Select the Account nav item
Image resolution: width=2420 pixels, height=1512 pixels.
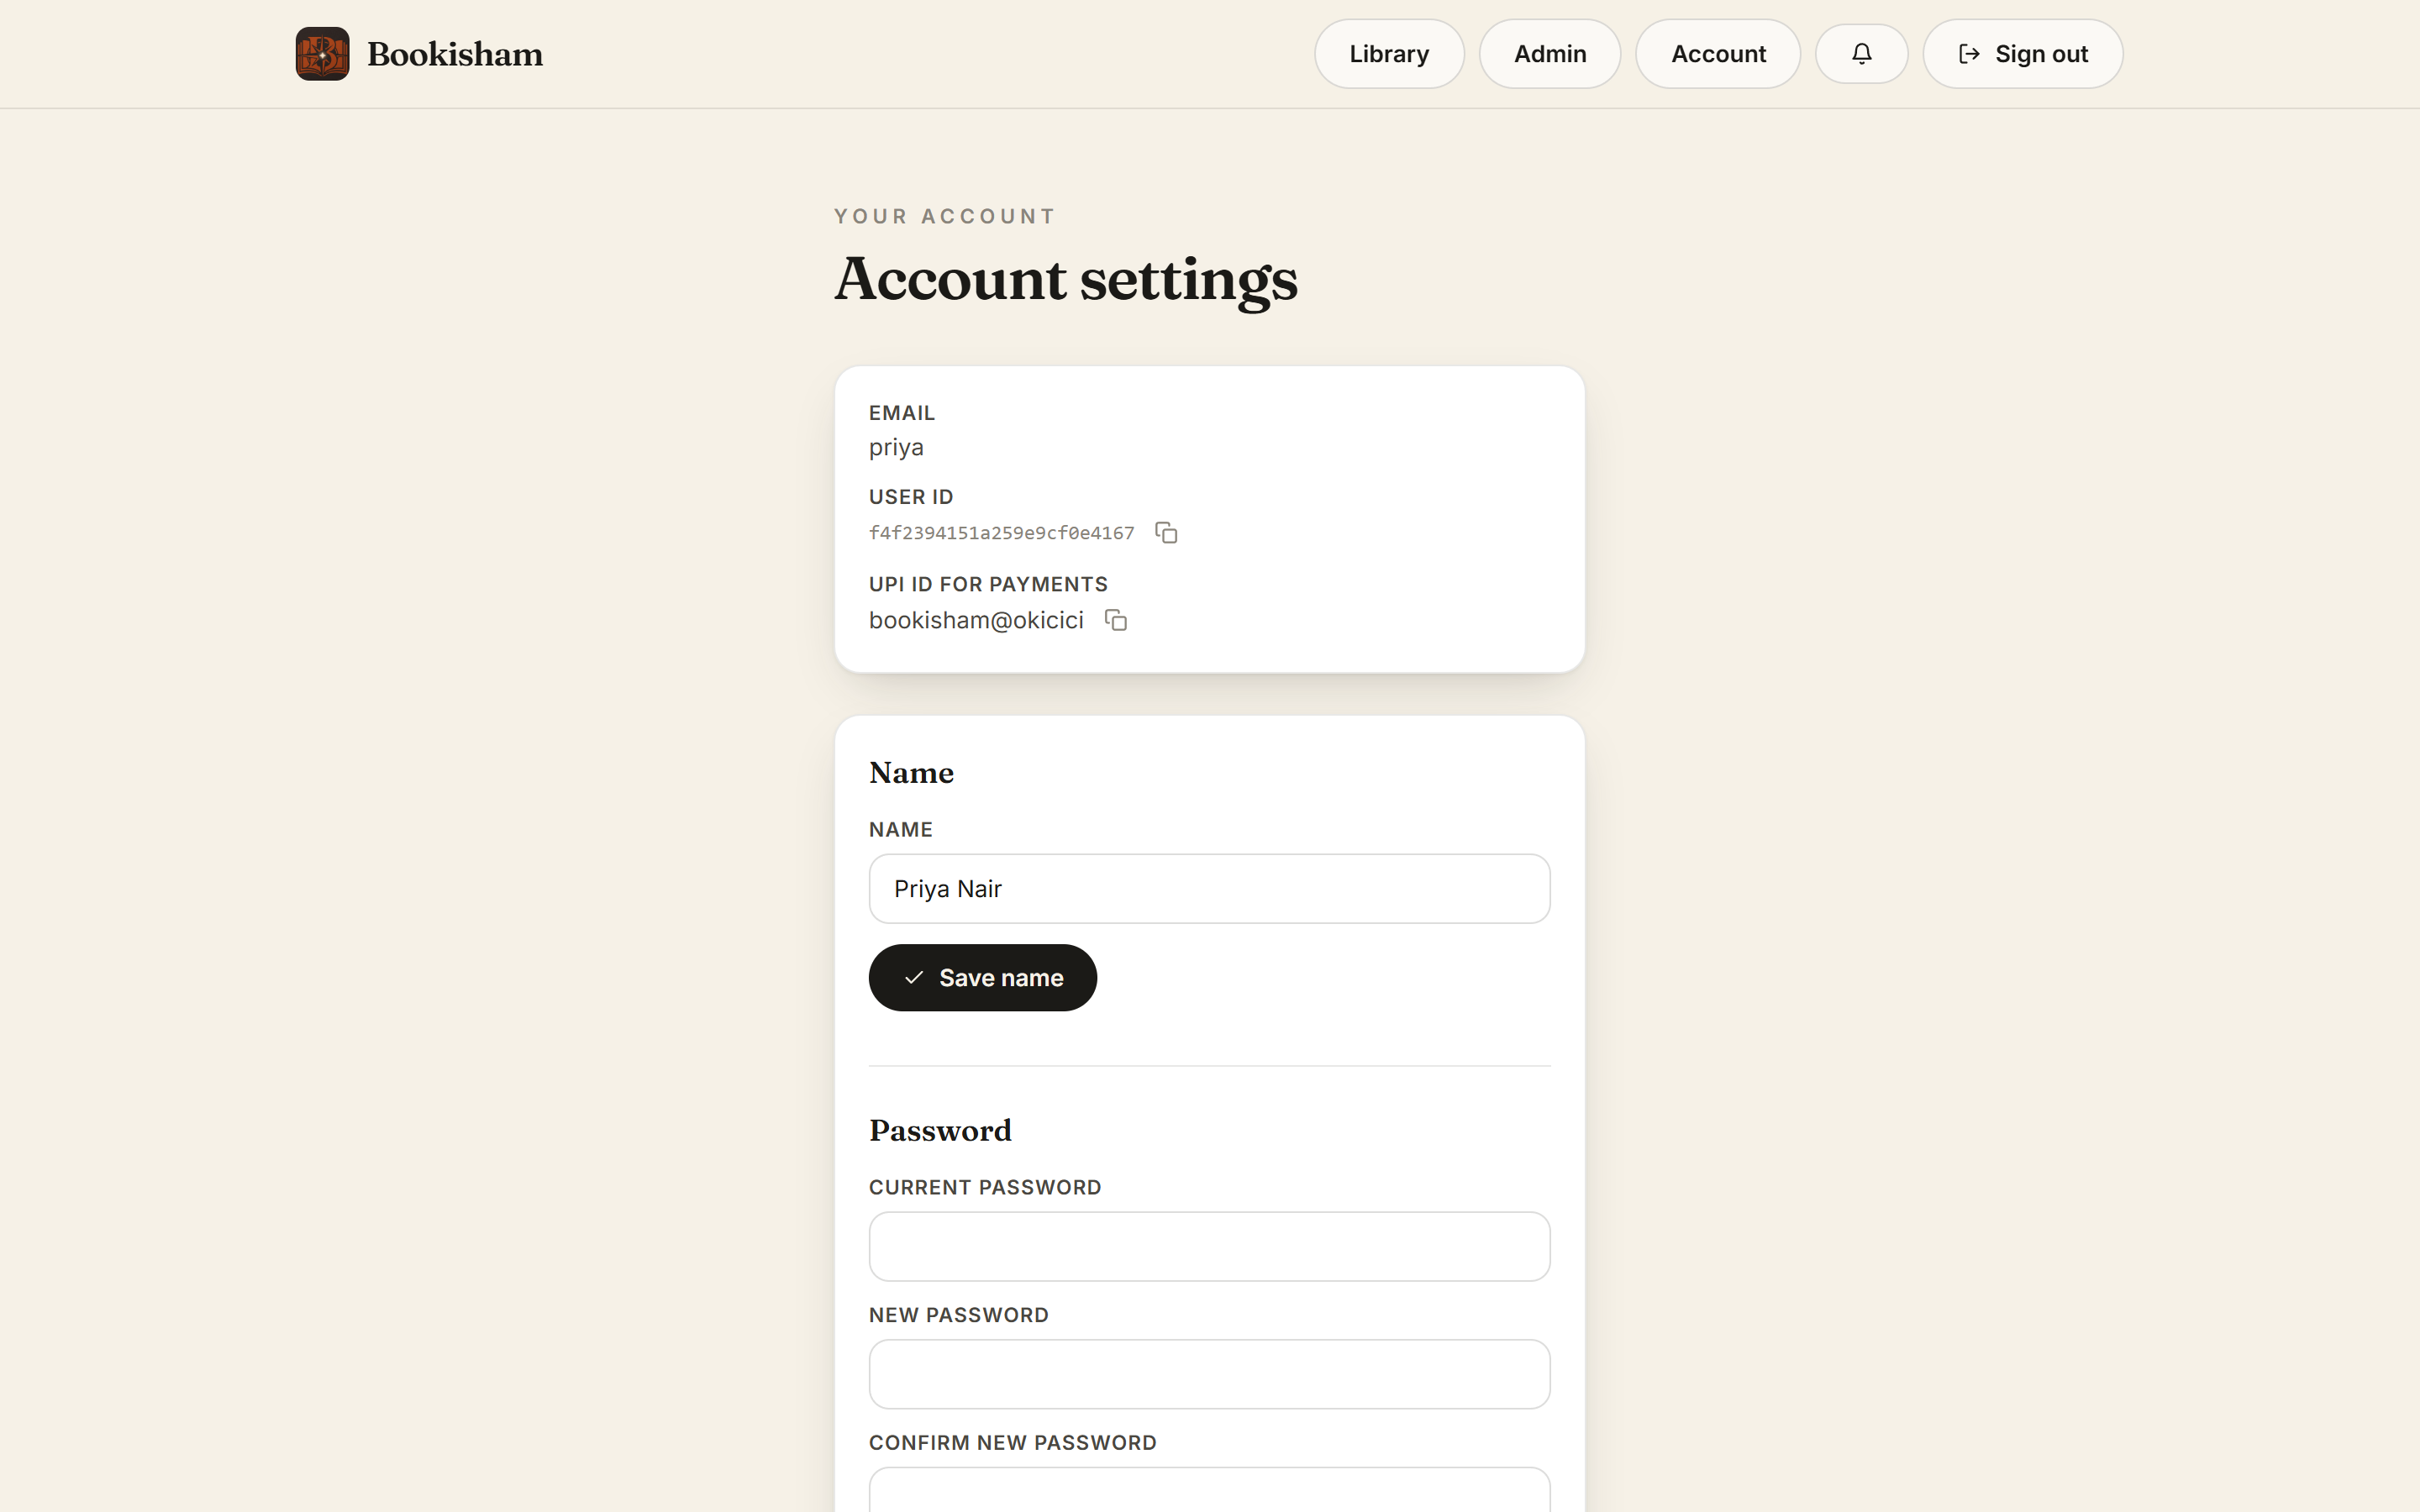point(1718,54)
